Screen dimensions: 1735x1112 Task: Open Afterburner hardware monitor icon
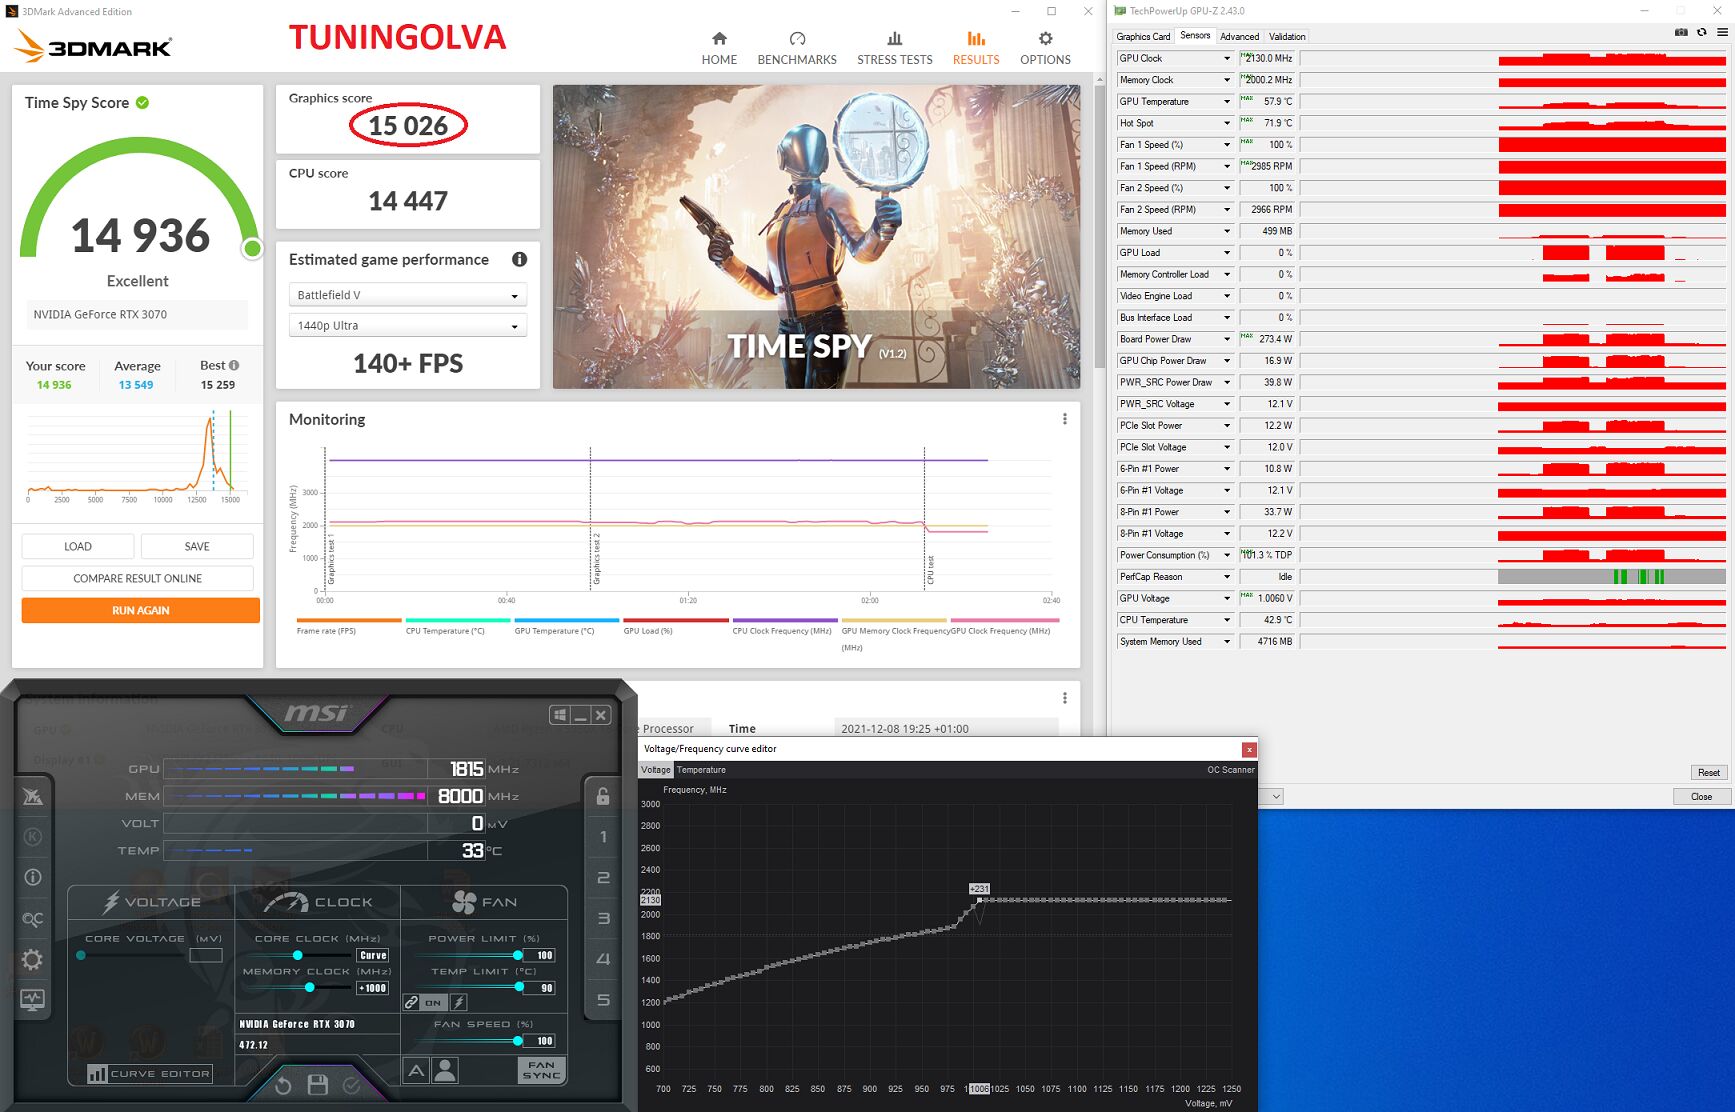click(32, 1000)
